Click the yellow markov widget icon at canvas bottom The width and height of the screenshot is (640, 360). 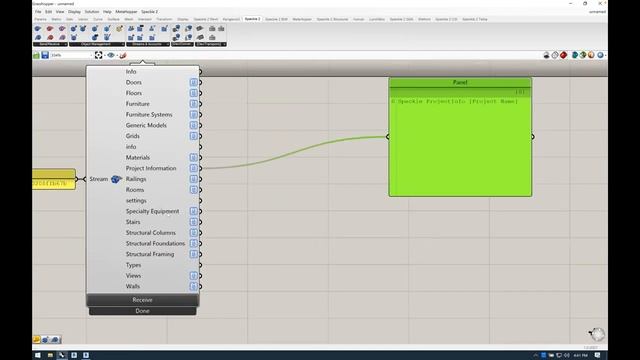point(36,340)
